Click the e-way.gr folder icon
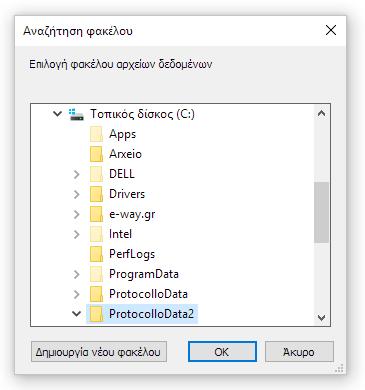Screen dimensions: 365x390 96,214
